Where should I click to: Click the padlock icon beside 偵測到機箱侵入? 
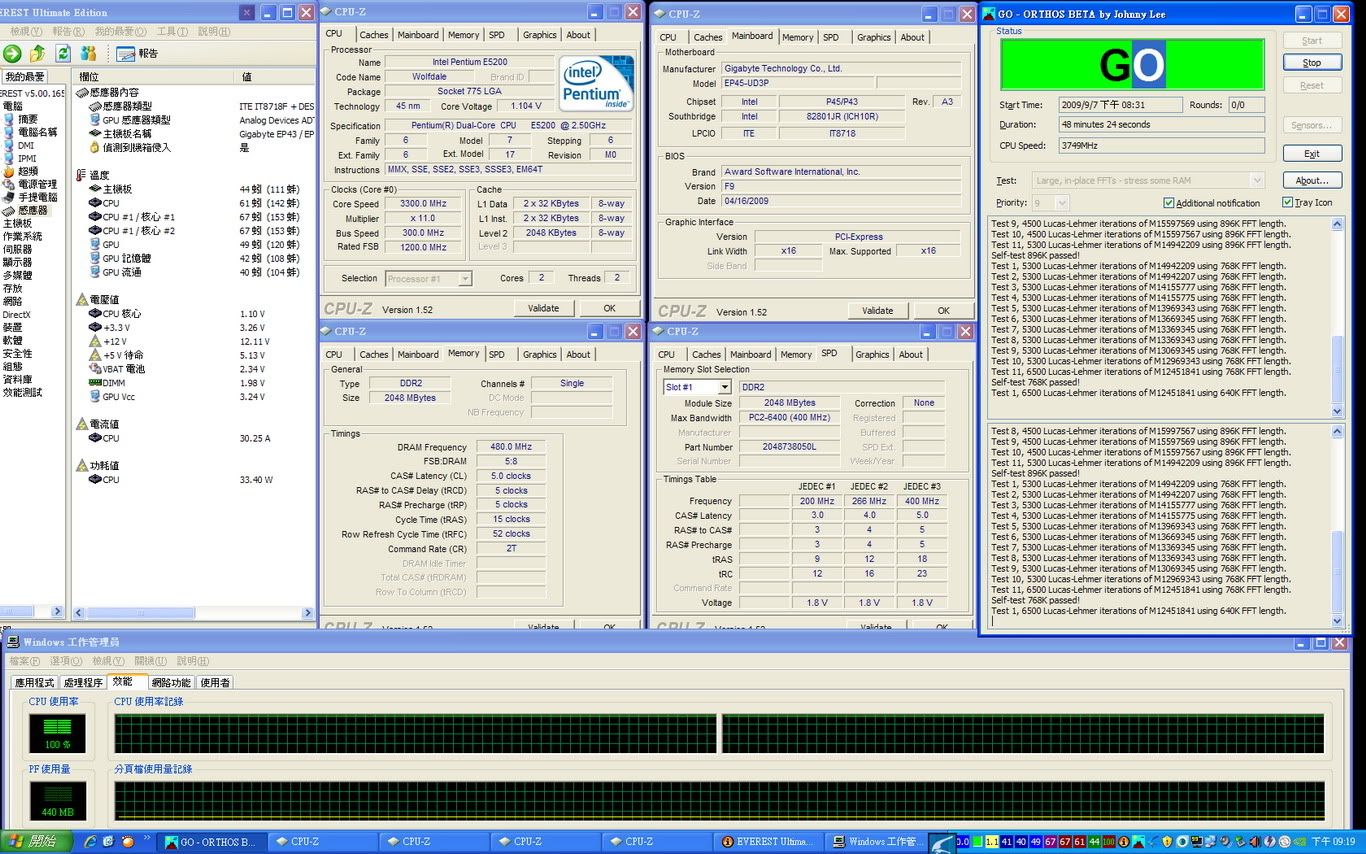pyautogui.click(x=95, y=147)
